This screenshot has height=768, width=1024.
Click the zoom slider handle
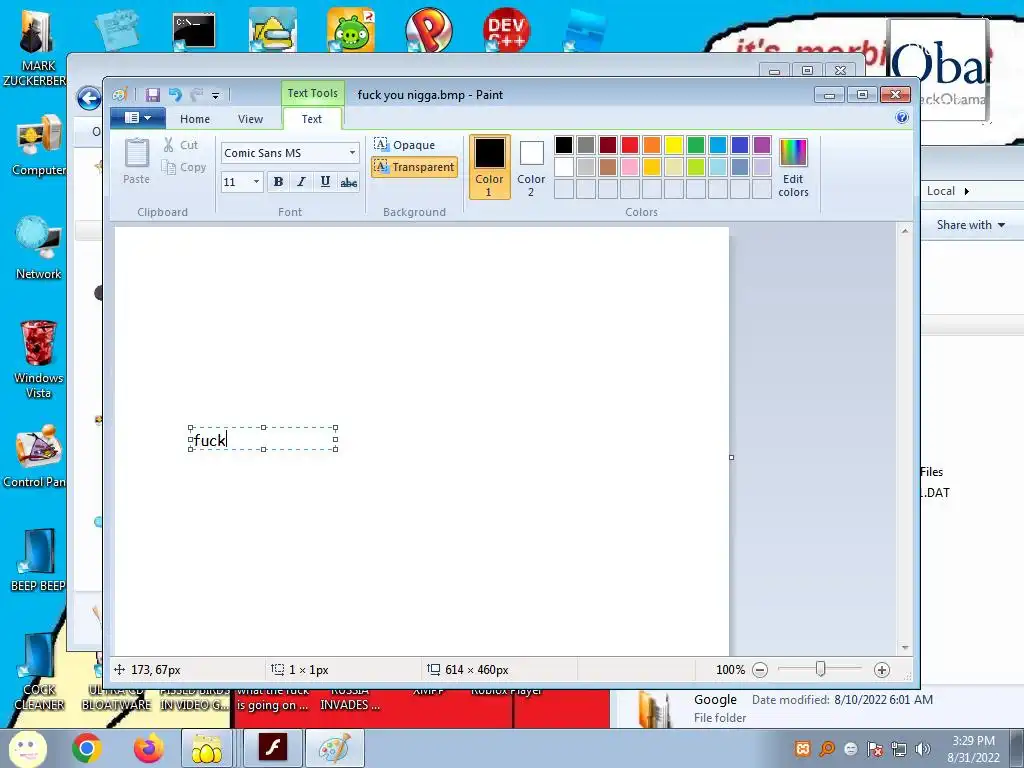pyautogui.click(x=820, y=669)
